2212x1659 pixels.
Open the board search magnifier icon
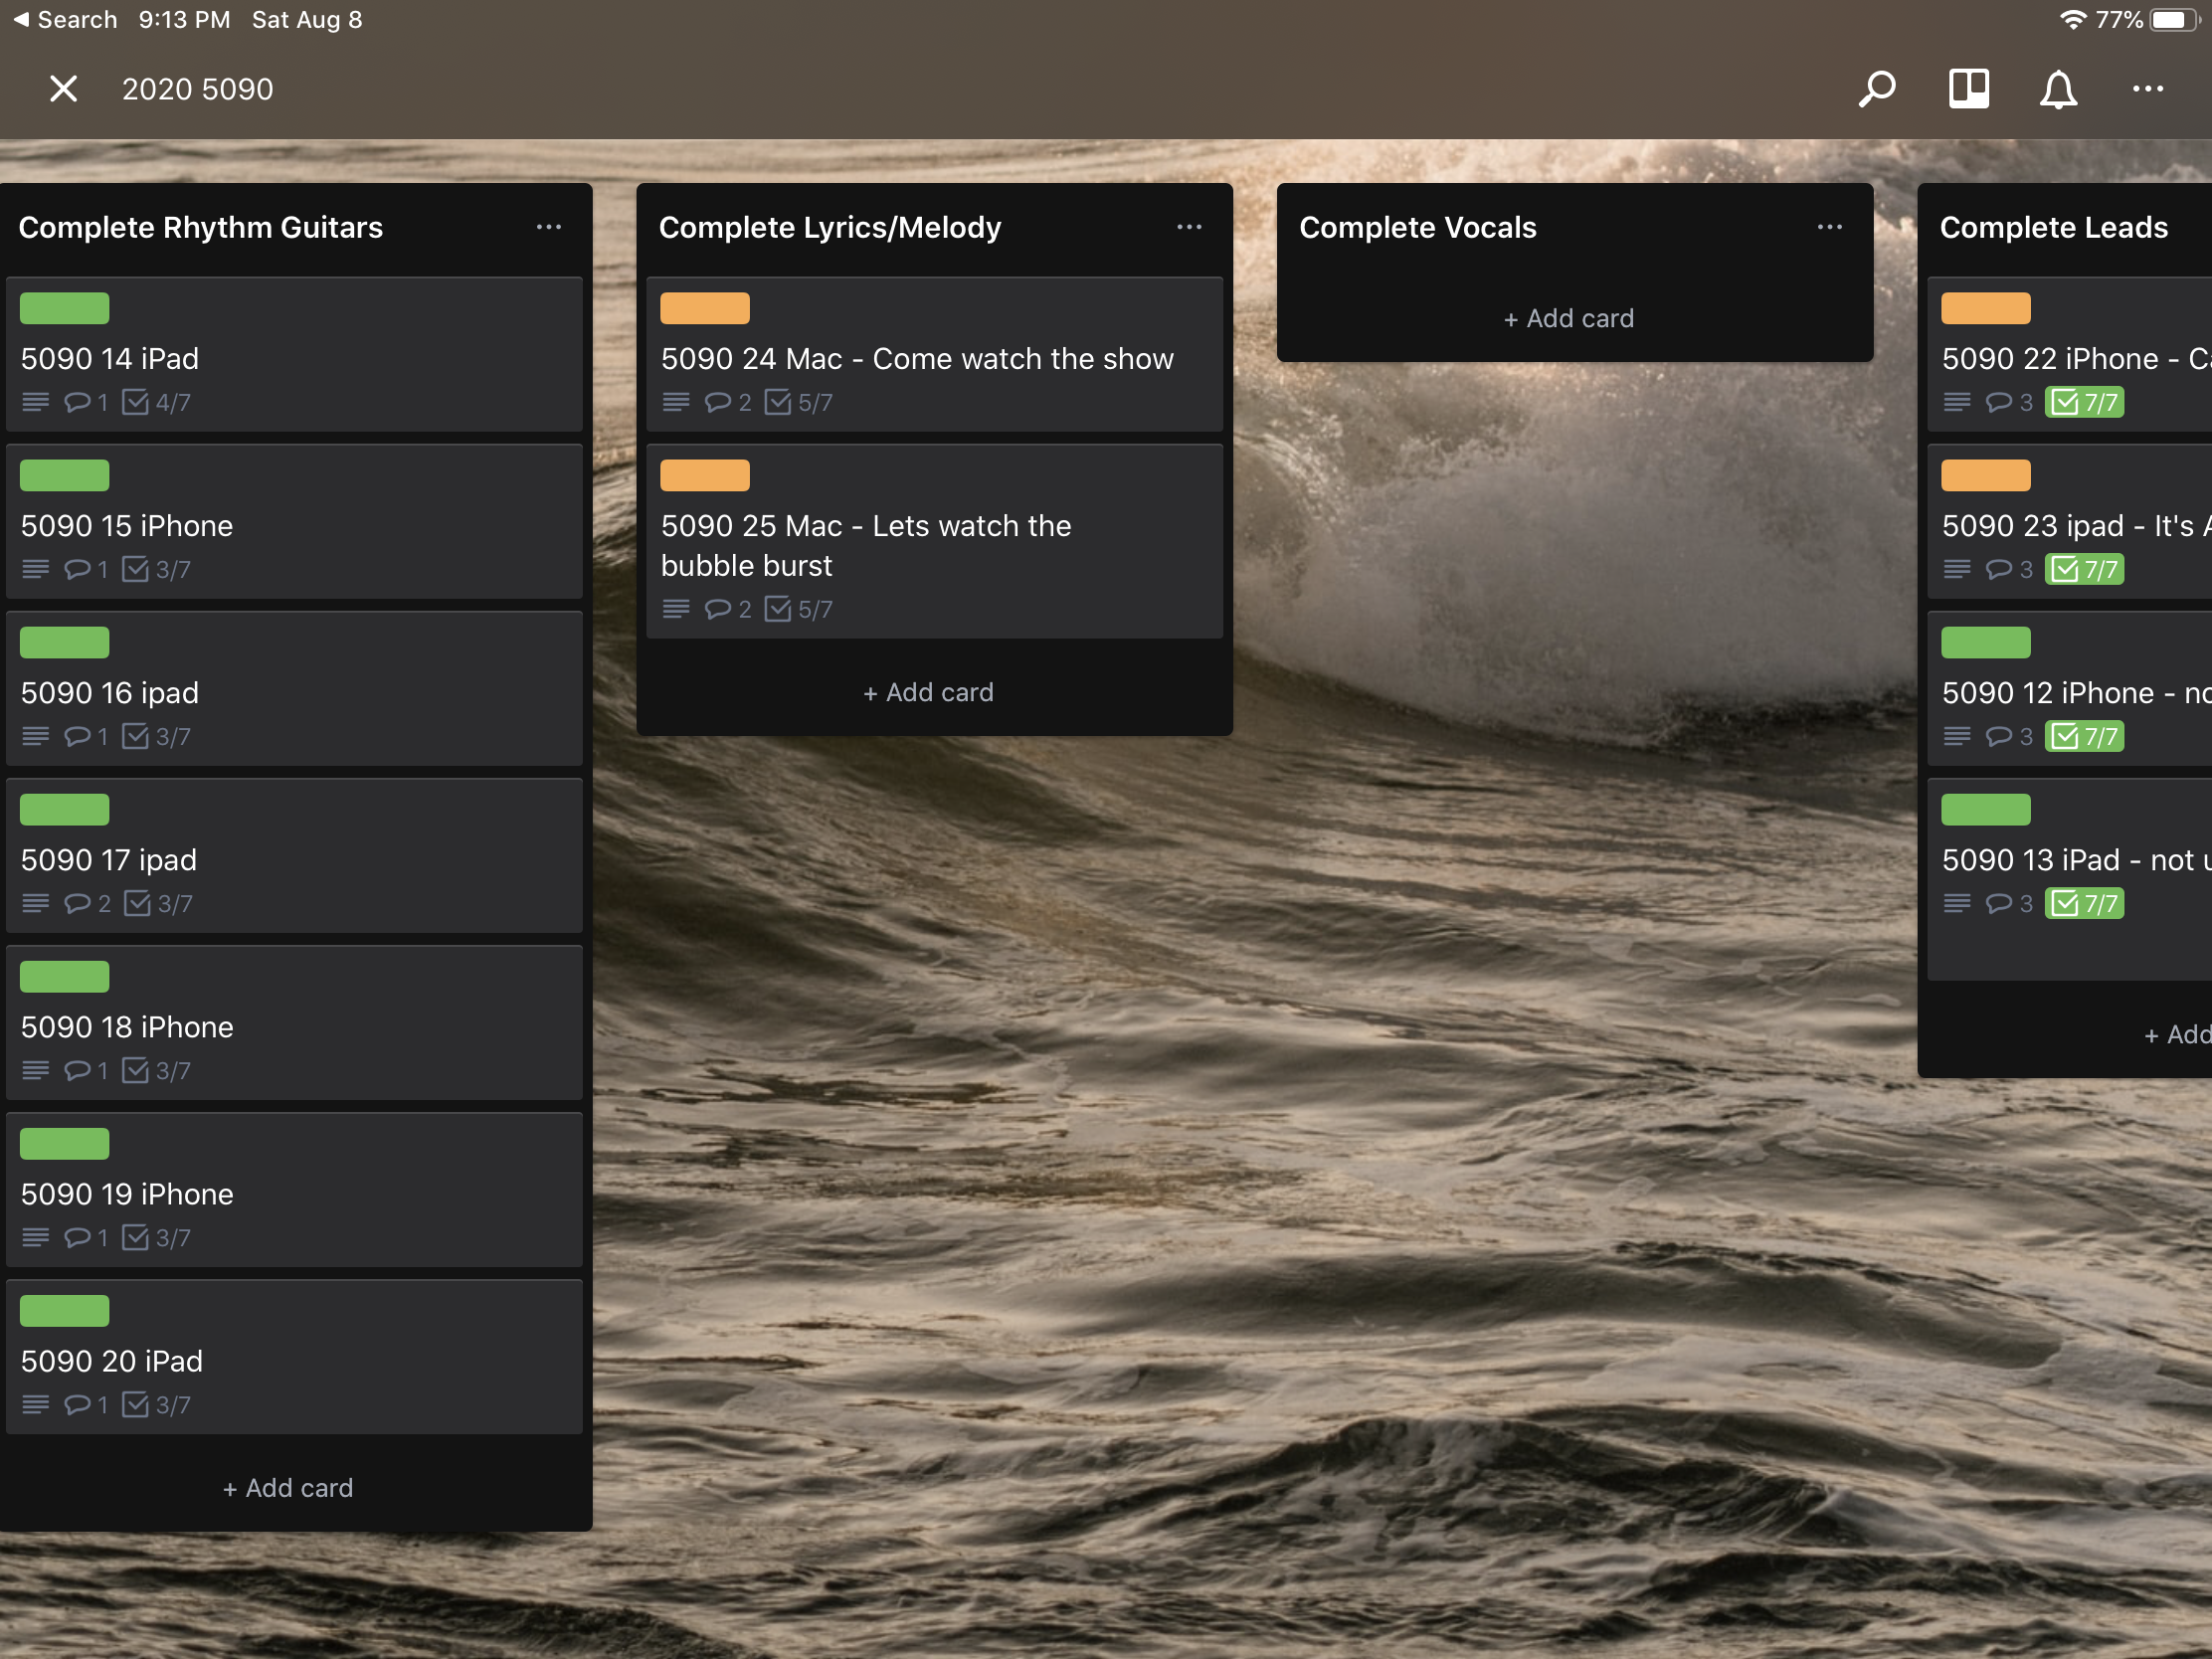pos(1877,89)
